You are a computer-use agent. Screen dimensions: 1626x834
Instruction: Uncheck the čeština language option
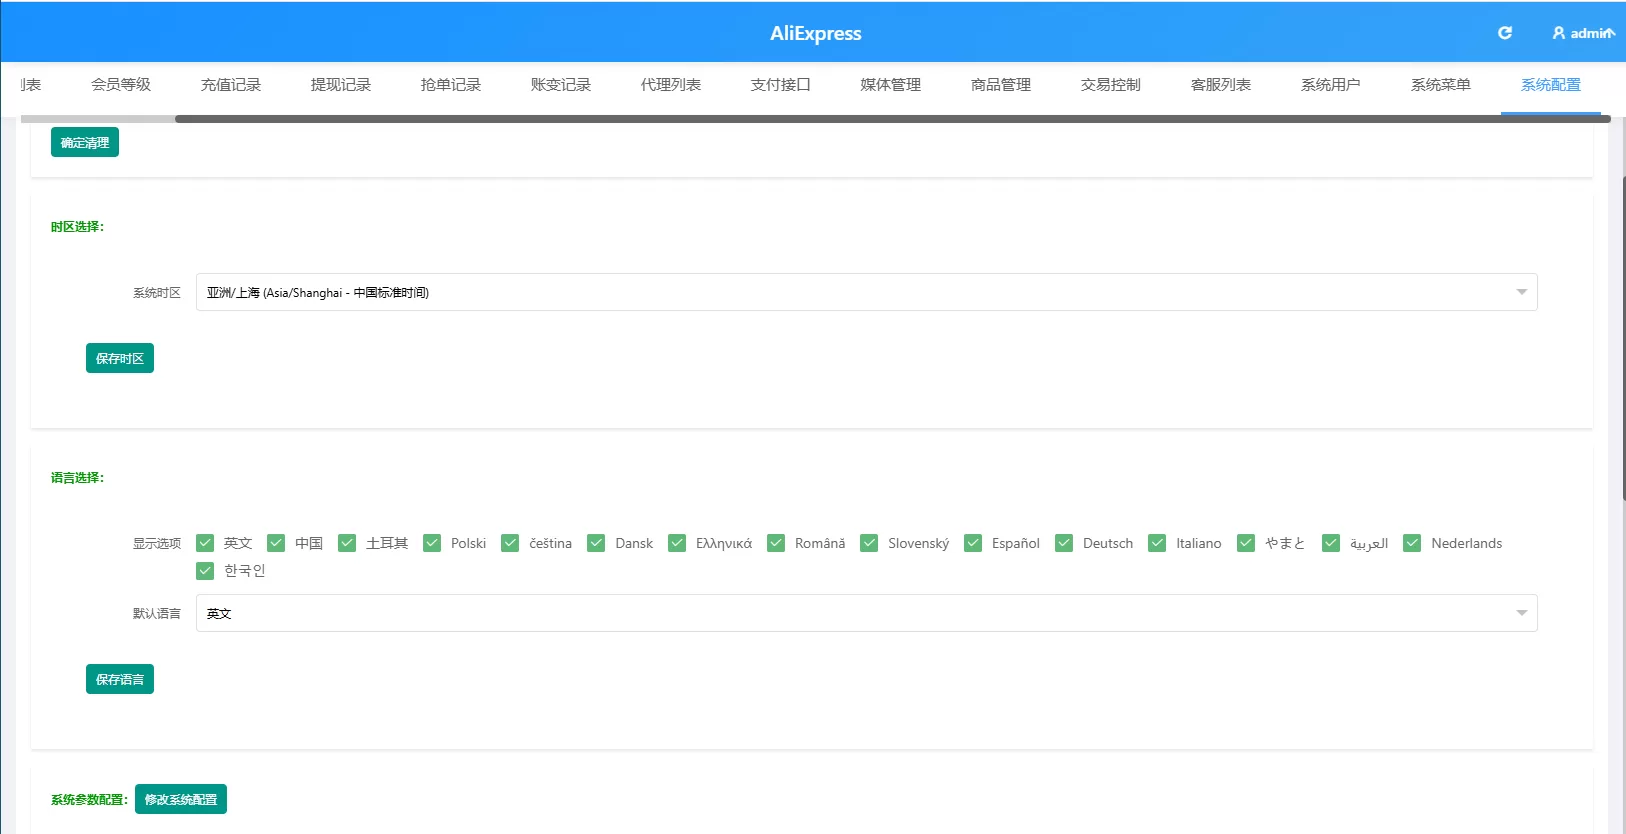[x=510, y=543]
